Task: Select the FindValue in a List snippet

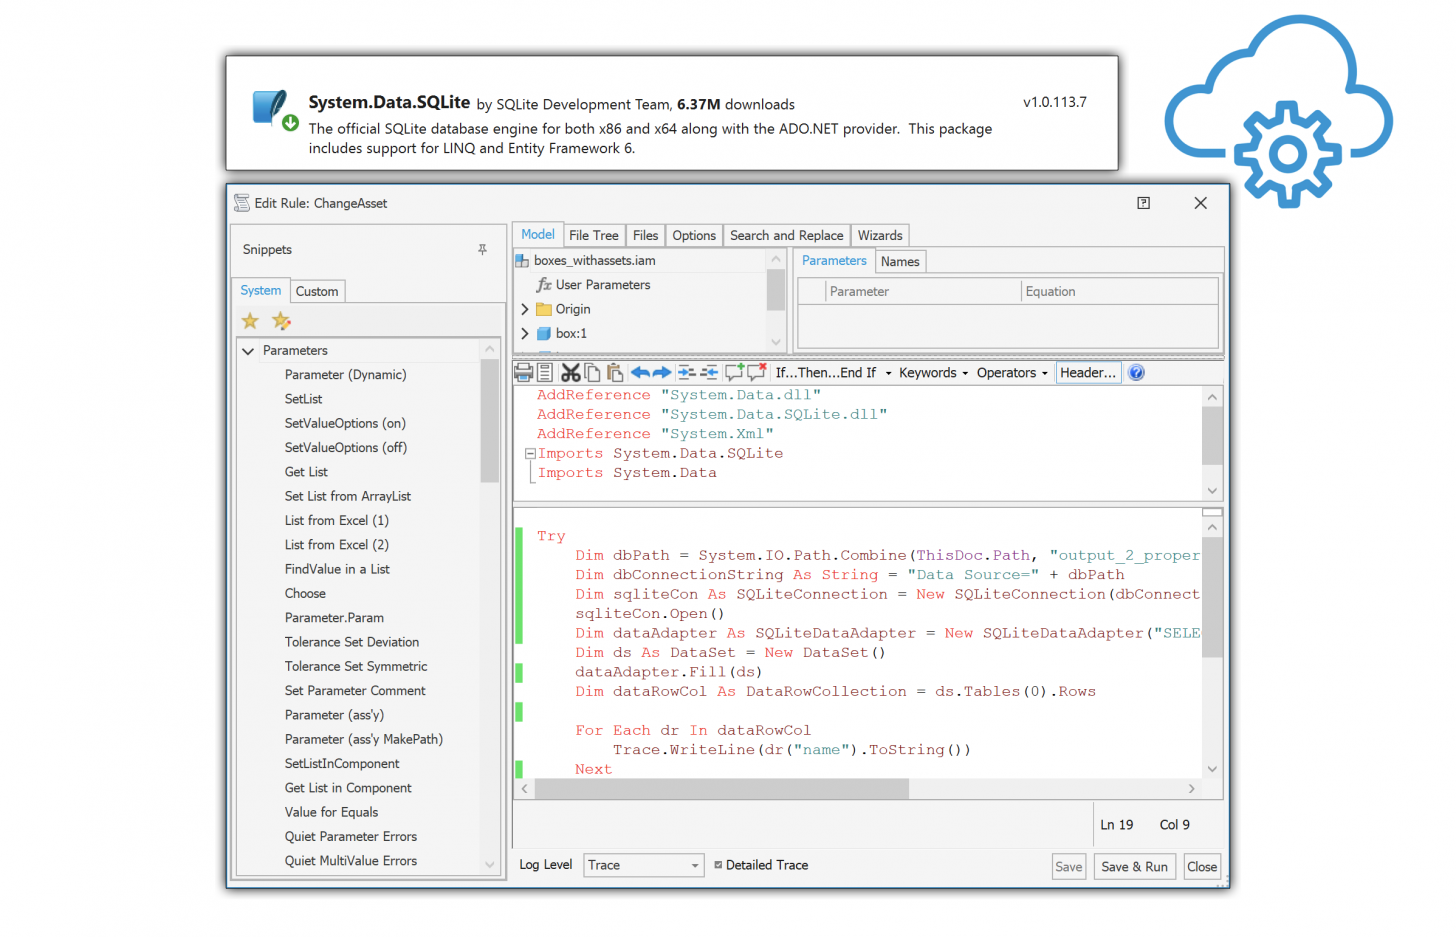Action: [337, 569]
